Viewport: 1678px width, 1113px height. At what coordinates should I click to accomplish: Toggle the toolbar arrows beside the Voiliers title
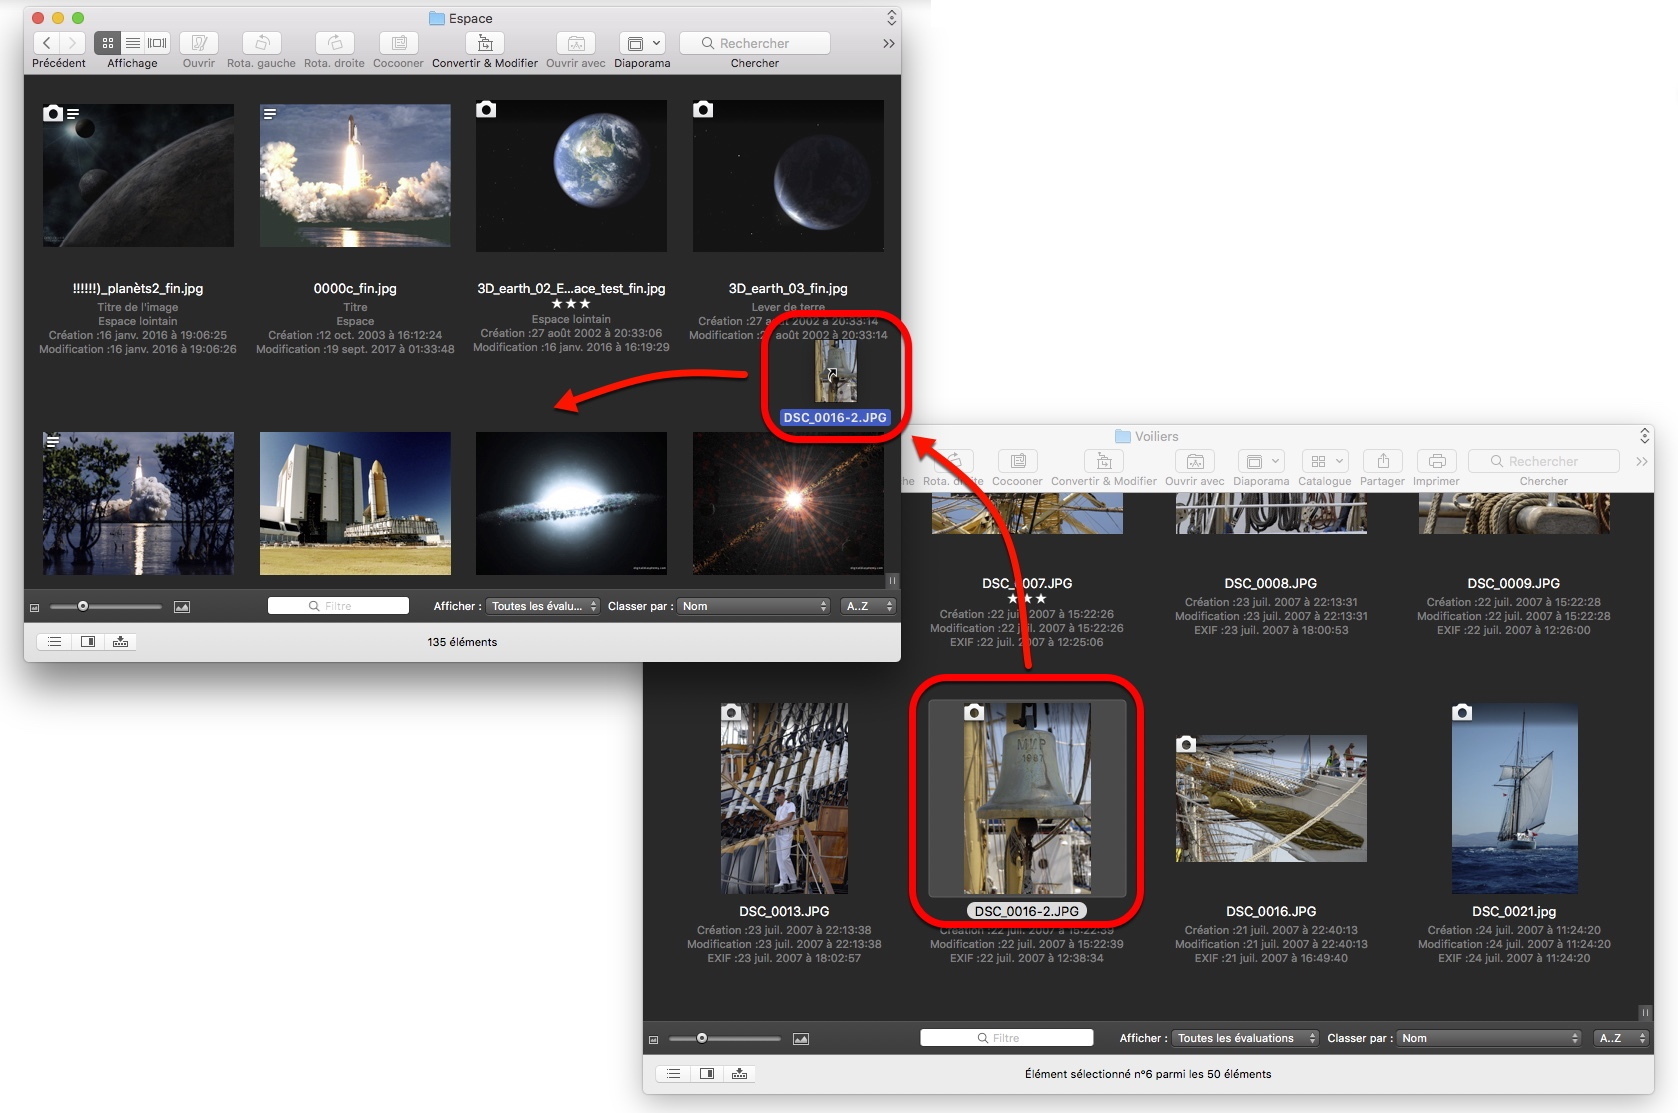coord(1644,436)
